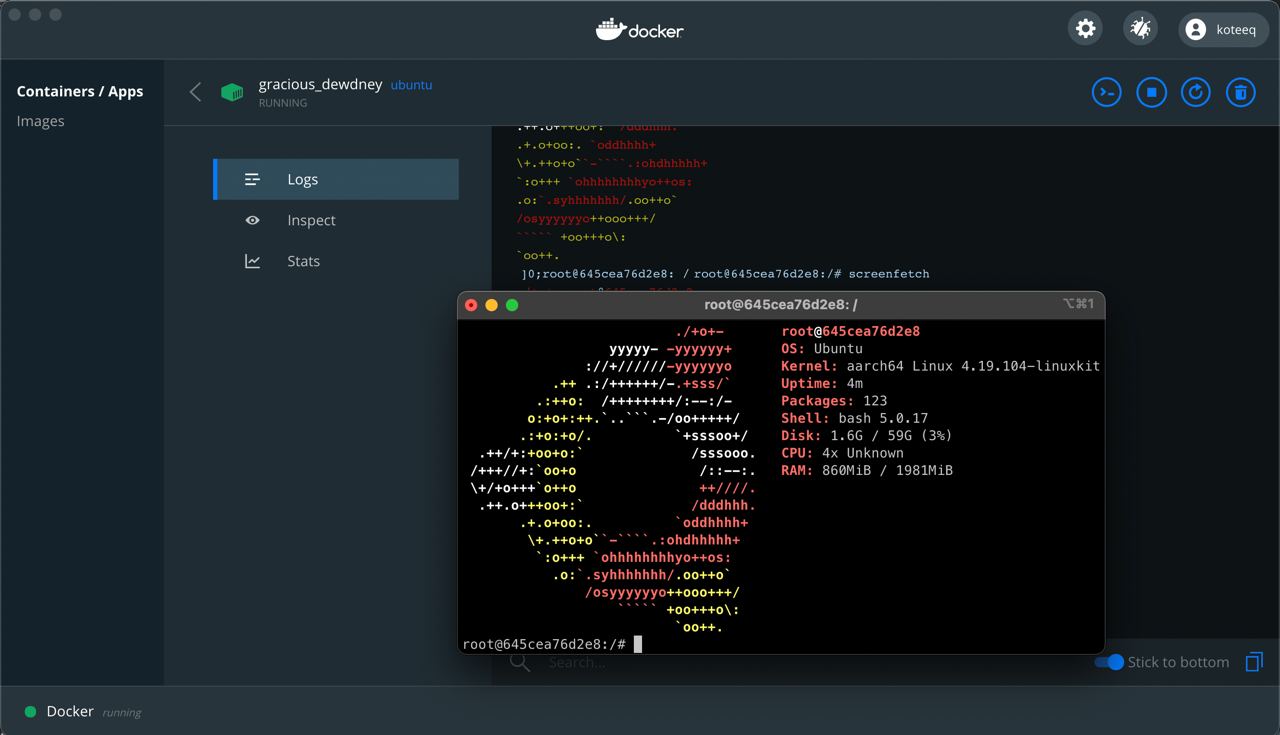Click the RUNNING status text
Viewport: 1280px width, 735px height.
pos(283,103)
